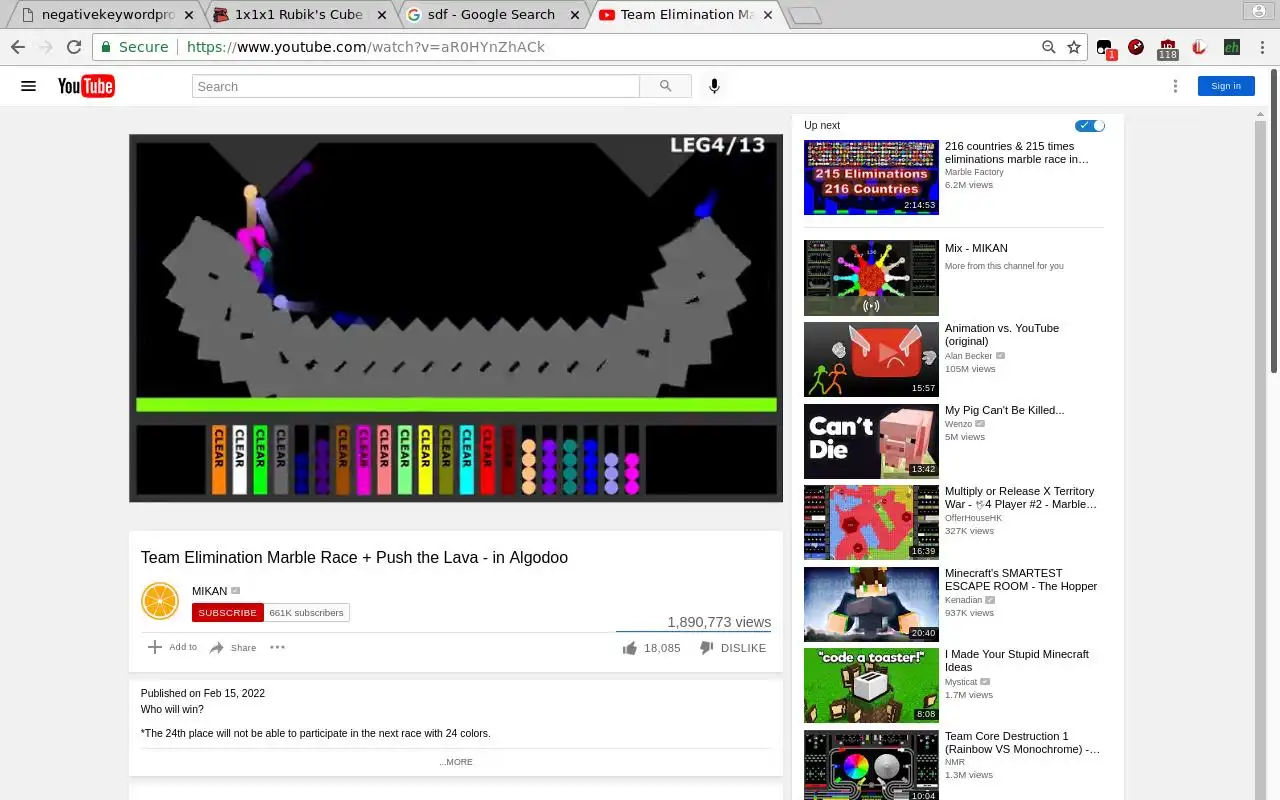Focus the YouTube search box
1280x800 pixels.
(416, 86)
